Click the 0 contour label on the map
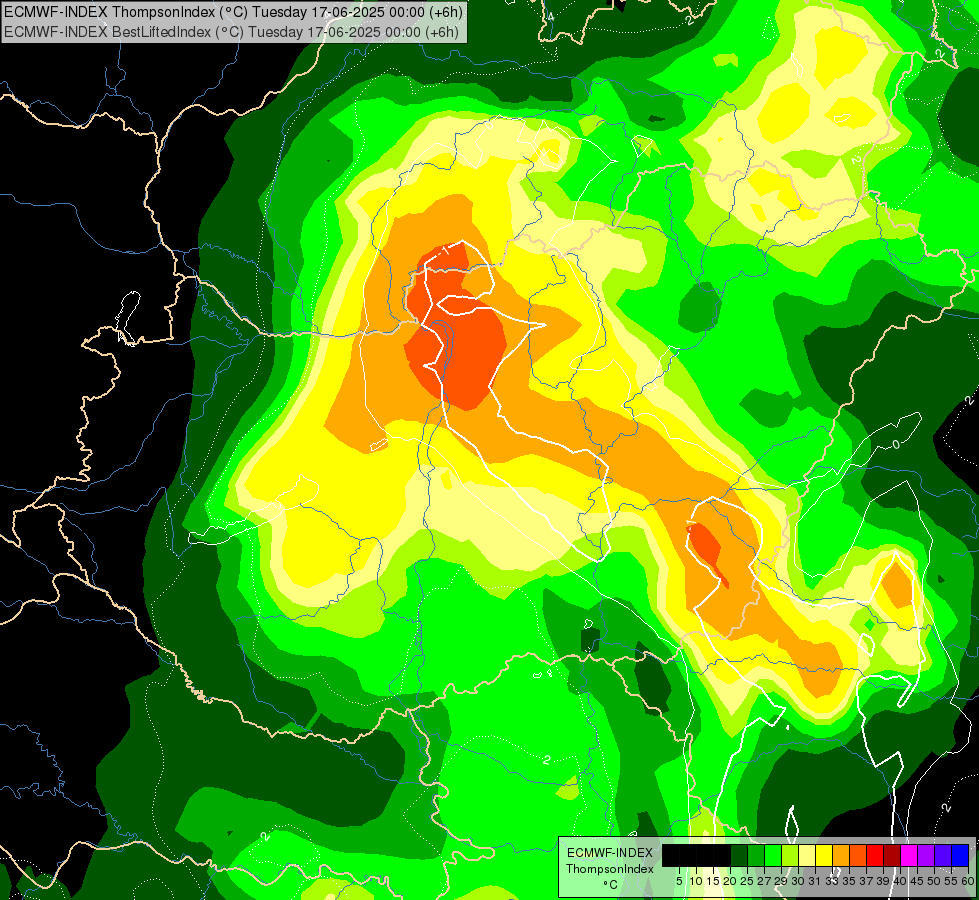The image size is (979, 900). tap(897, 445)
